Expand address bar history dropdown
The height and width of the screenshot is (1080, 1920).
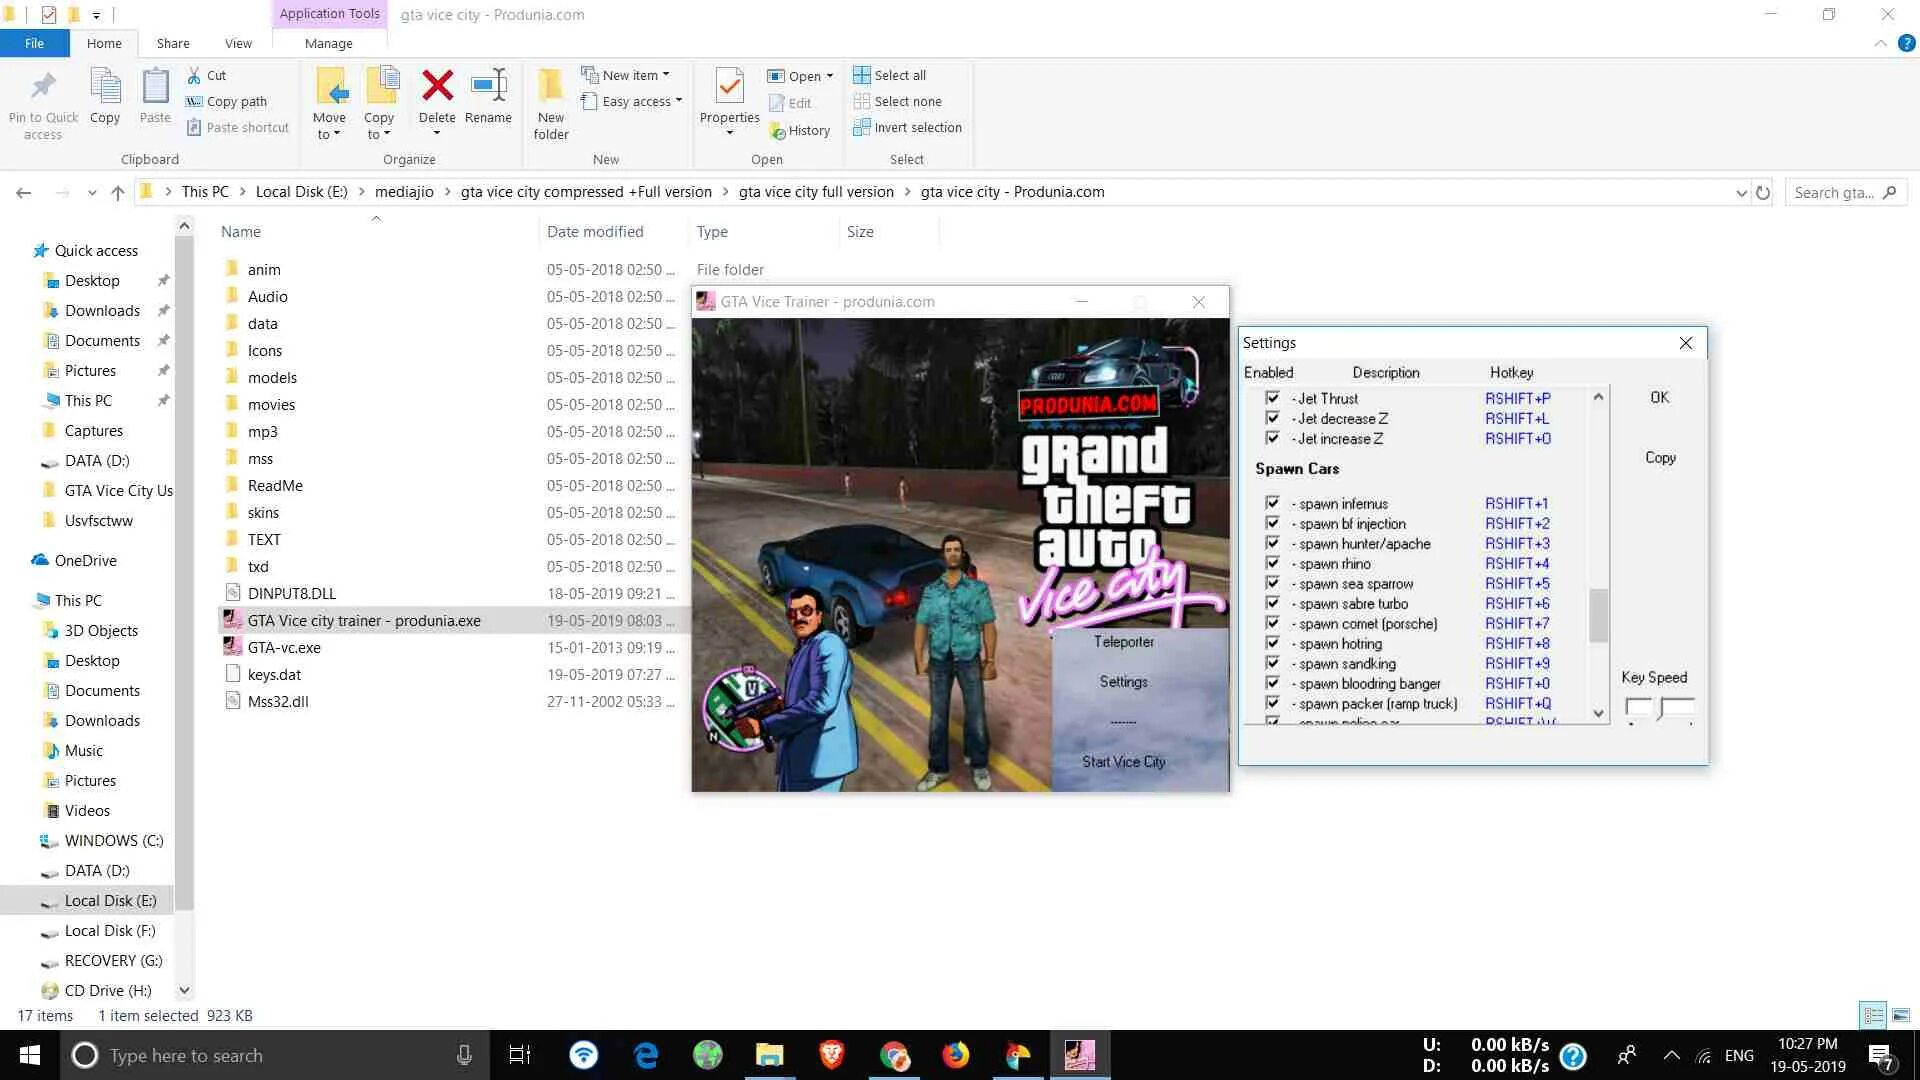tap(1741, 192)
